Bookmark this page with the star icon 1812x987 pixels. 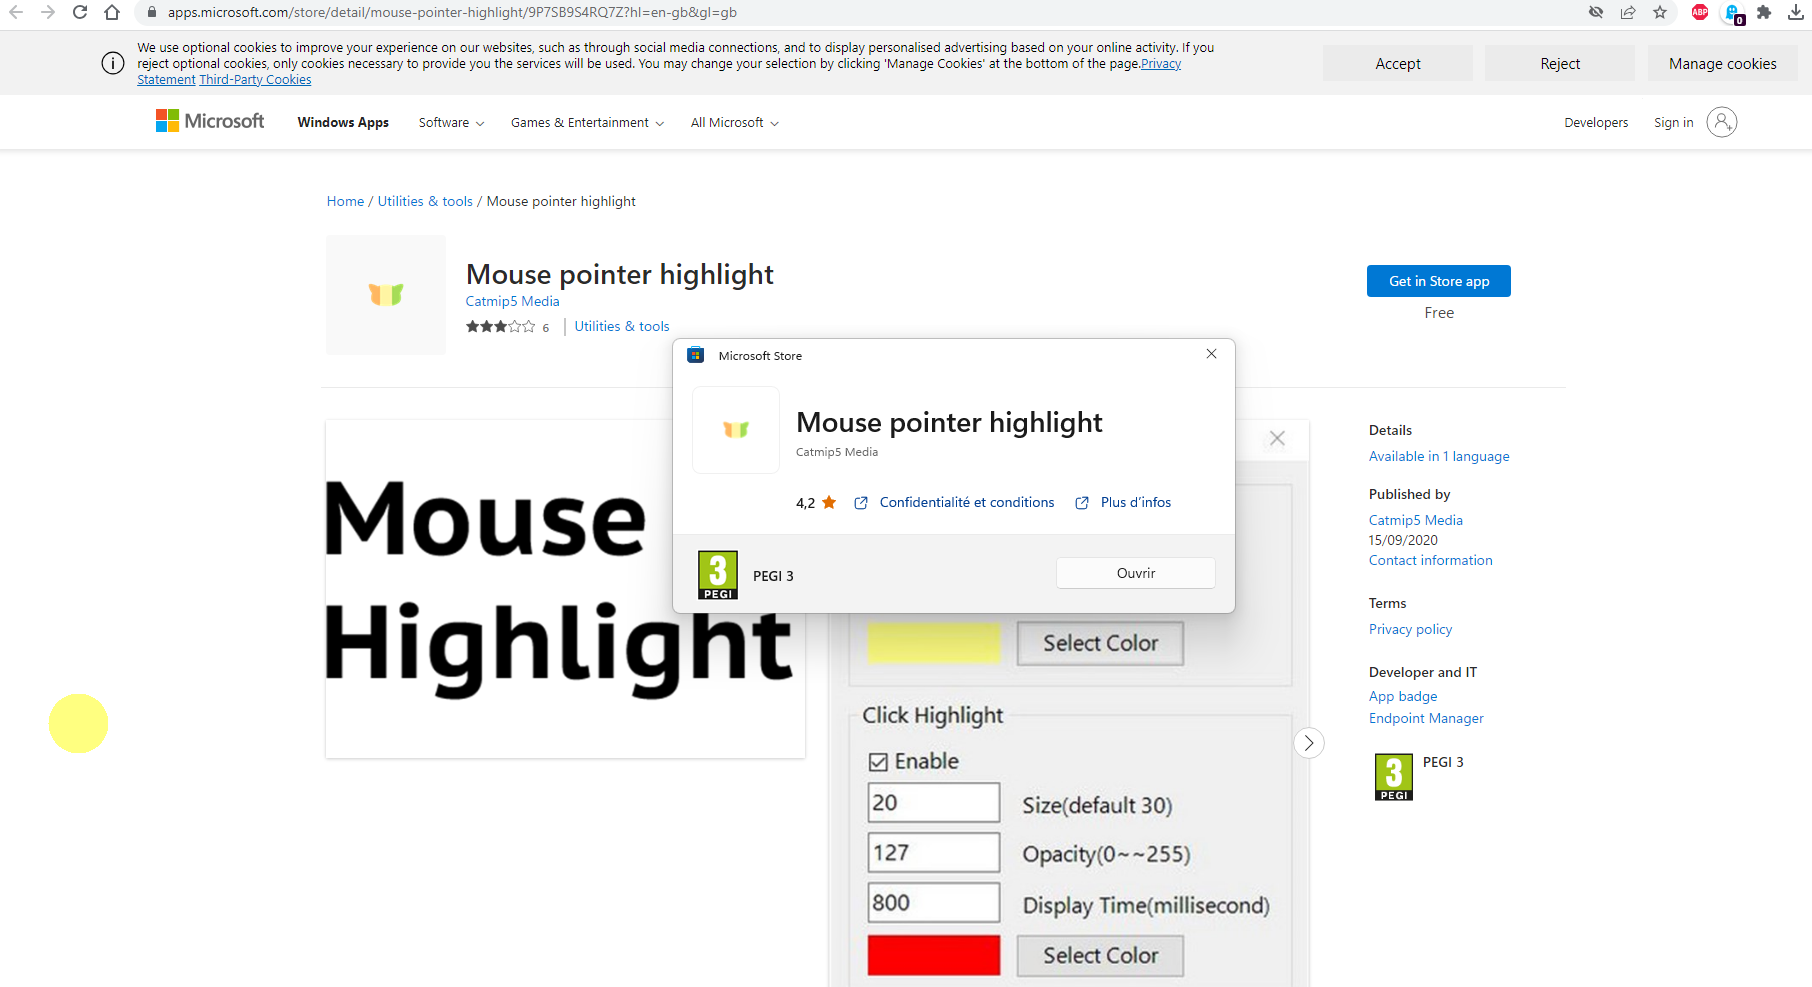(x=1660, y=12)
